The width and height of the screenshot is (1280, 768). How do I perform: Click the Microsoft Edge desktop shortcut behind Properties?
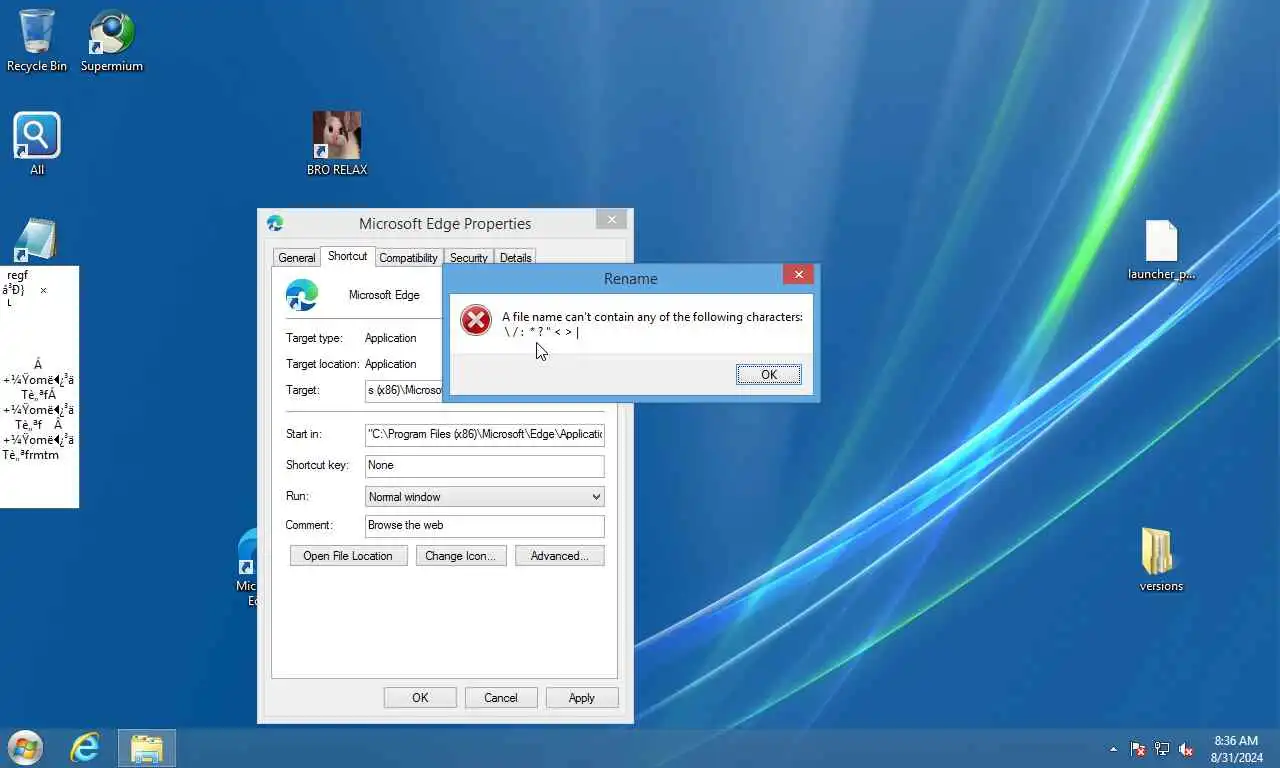[247, 567]
